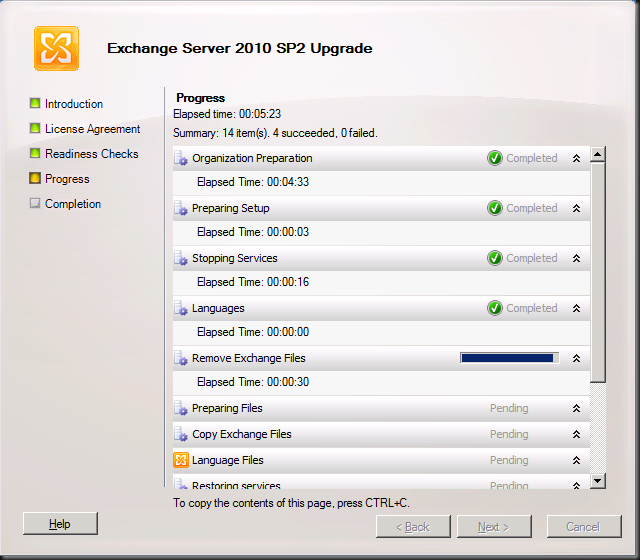Viewport: 640px width, 560px height.
Task: Click the green Readiness Checks step indicator
Action: 35,153
